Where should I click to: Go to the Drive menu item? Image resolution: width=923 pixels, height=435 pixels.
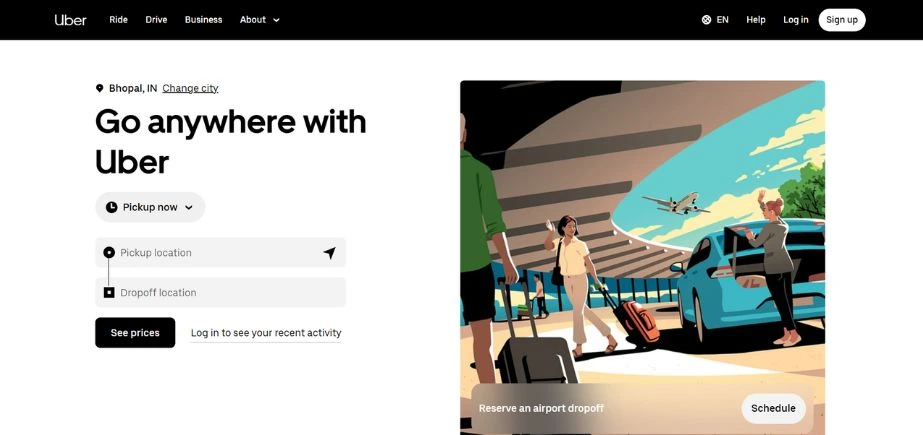(156, 20)
